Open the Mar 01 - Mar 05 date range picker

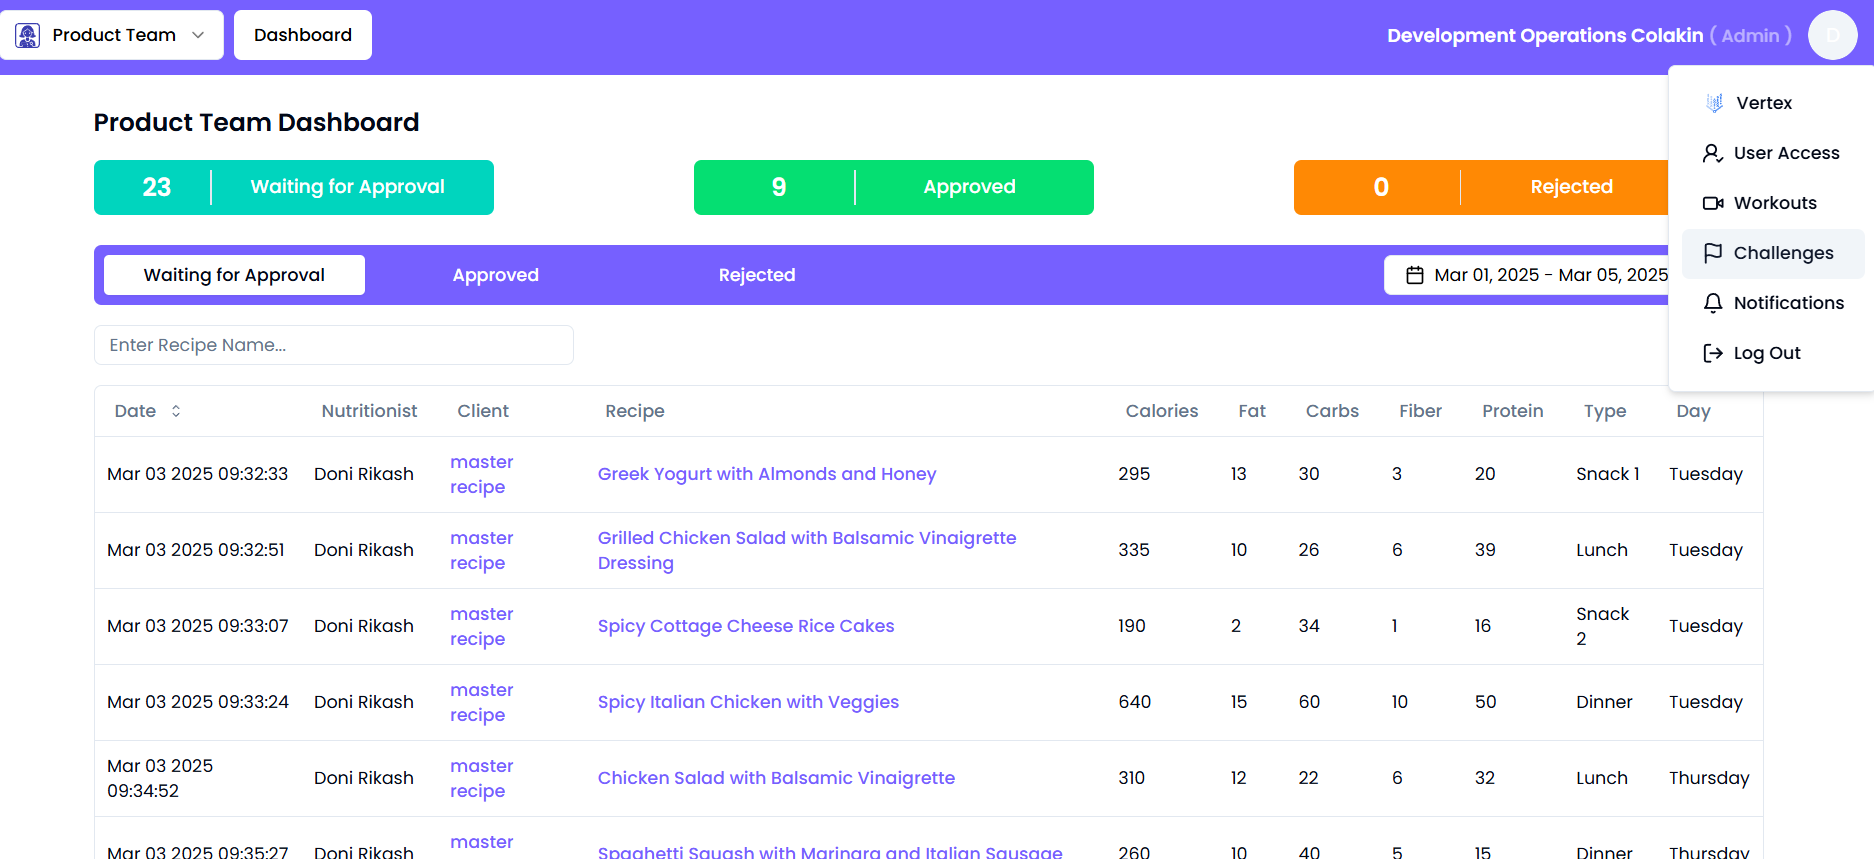1540,275
